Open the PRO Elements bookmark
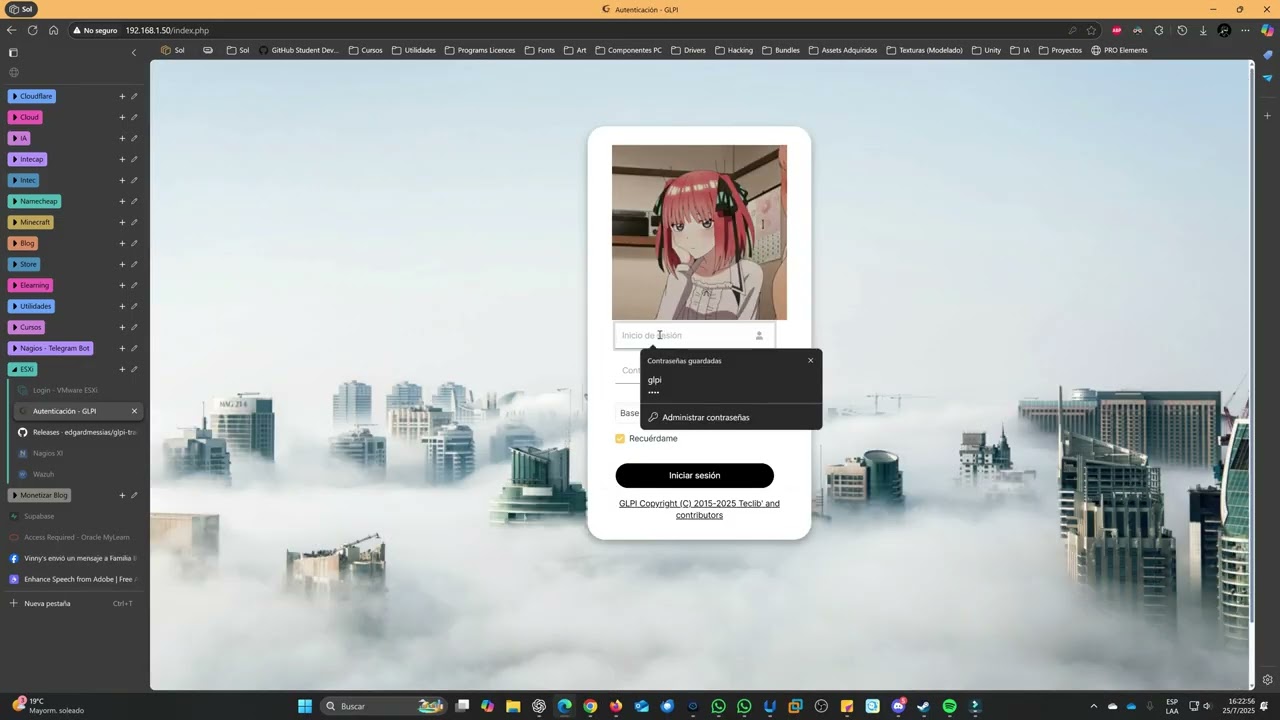This screenshot has width=1280, height=720. click(1119, 50)
